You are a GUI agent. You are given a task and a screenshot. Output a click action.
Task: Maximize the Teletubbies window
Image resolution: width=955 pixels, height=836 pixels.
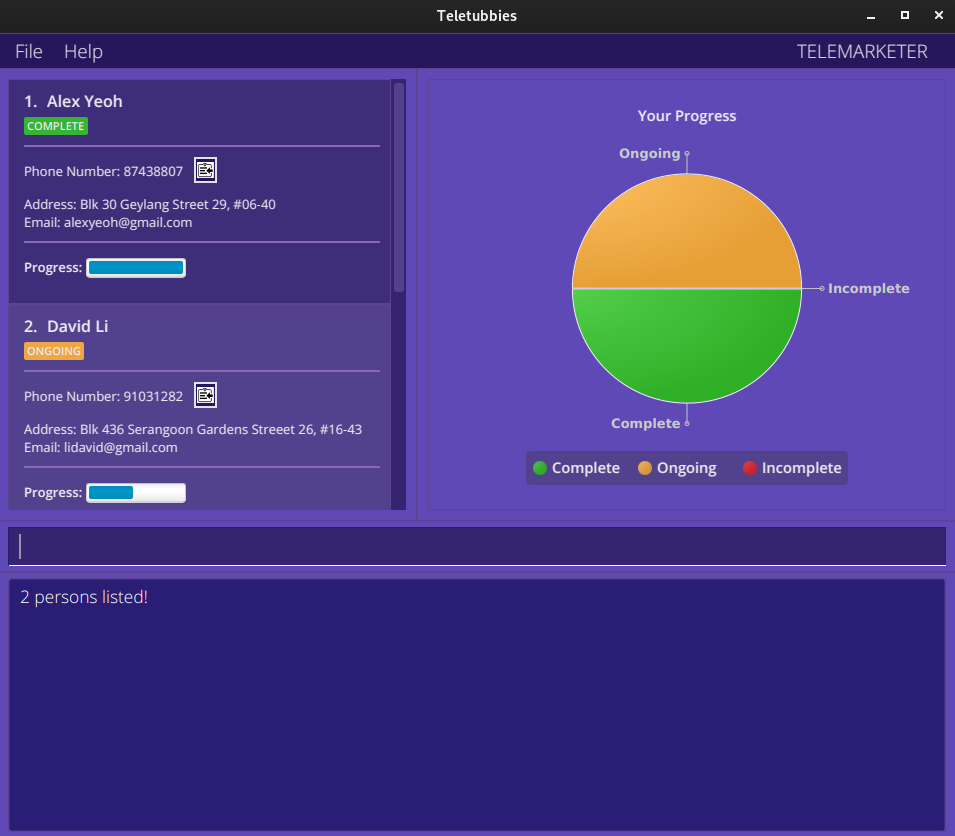point(905,15)
